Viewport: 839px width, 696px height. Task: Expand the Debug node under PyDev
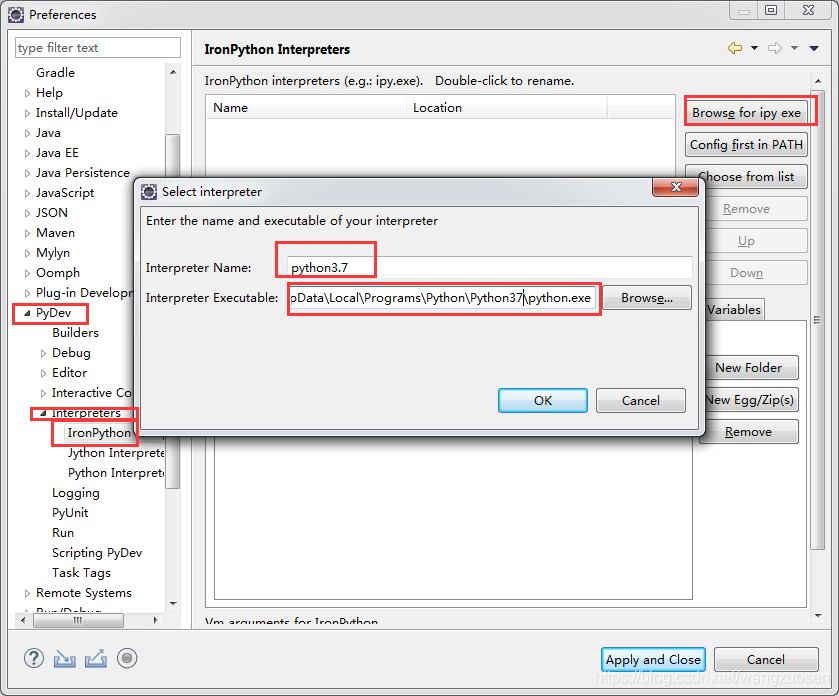(43, 354)
